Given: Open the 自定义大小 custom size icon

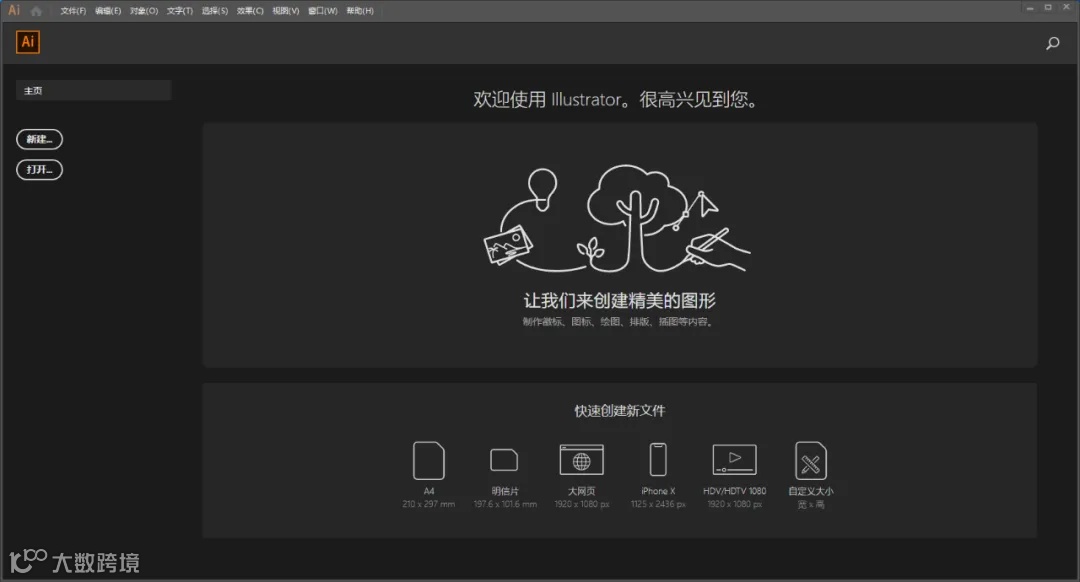Looking at the screenshot, I should (x=811, y=460).
